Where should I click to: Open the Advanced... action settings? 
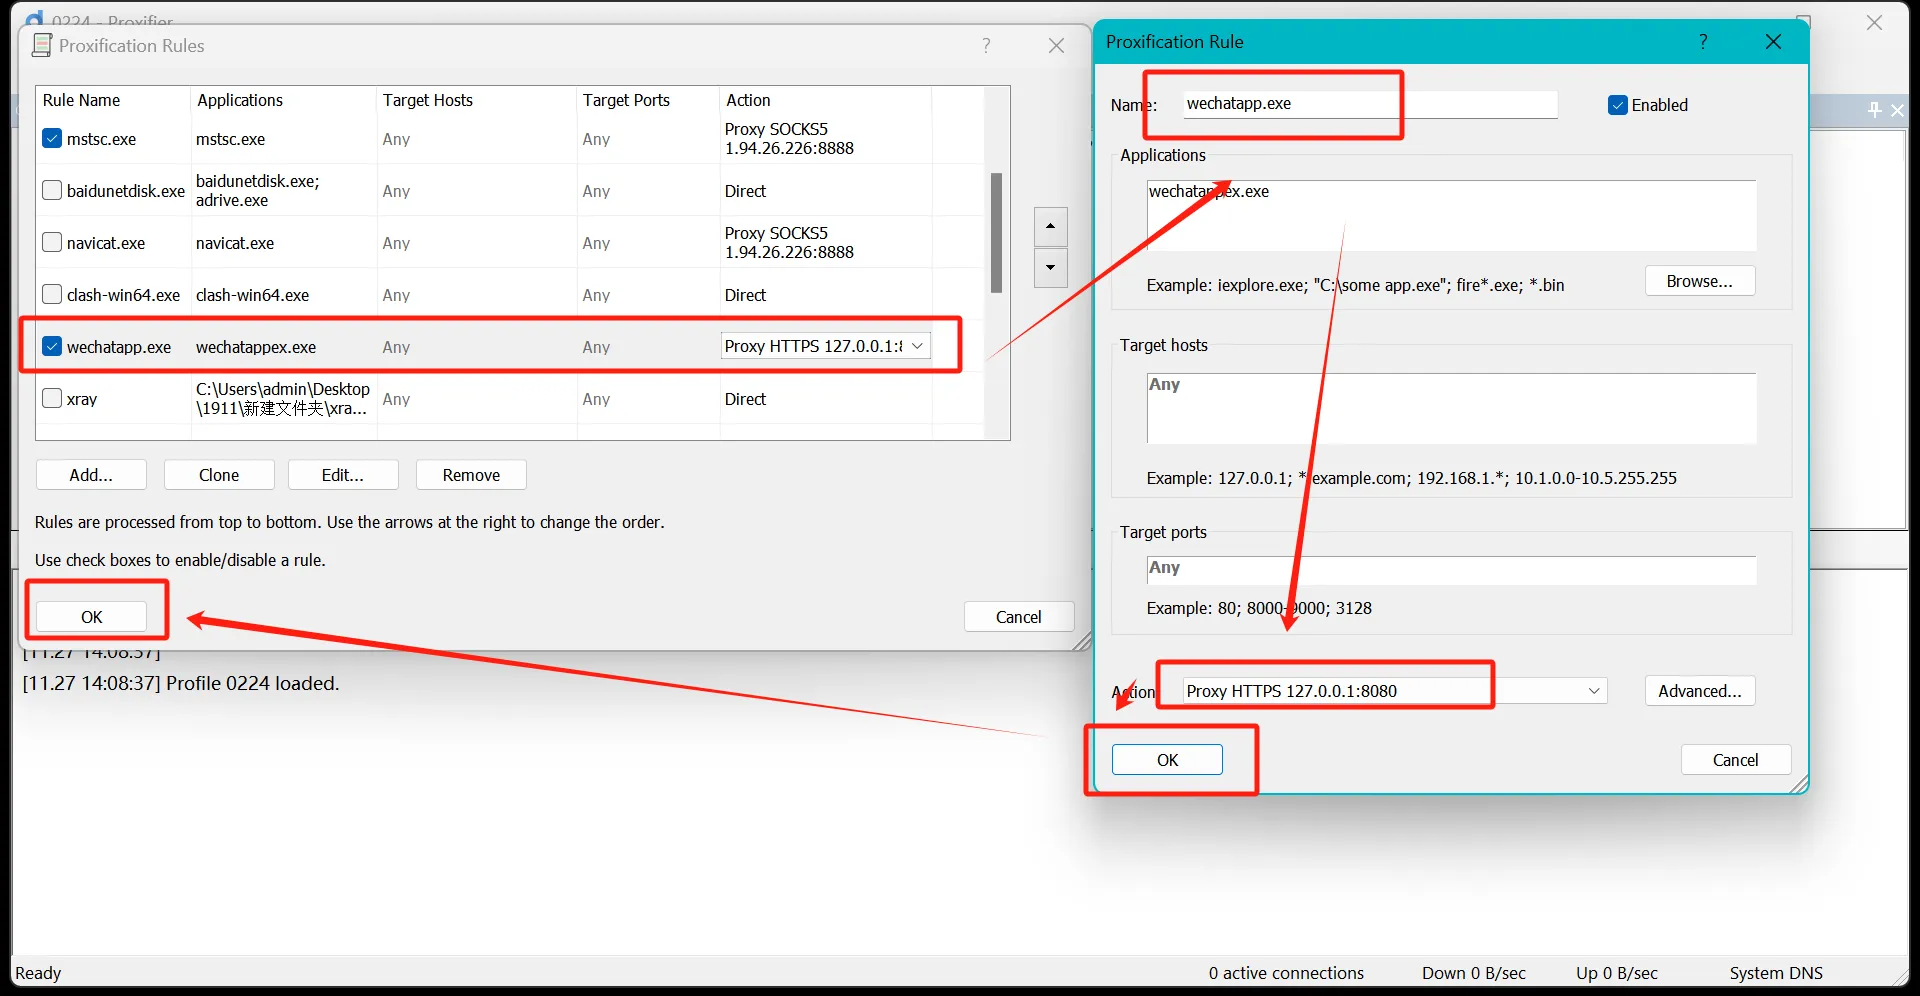(x=1700, y=691)
